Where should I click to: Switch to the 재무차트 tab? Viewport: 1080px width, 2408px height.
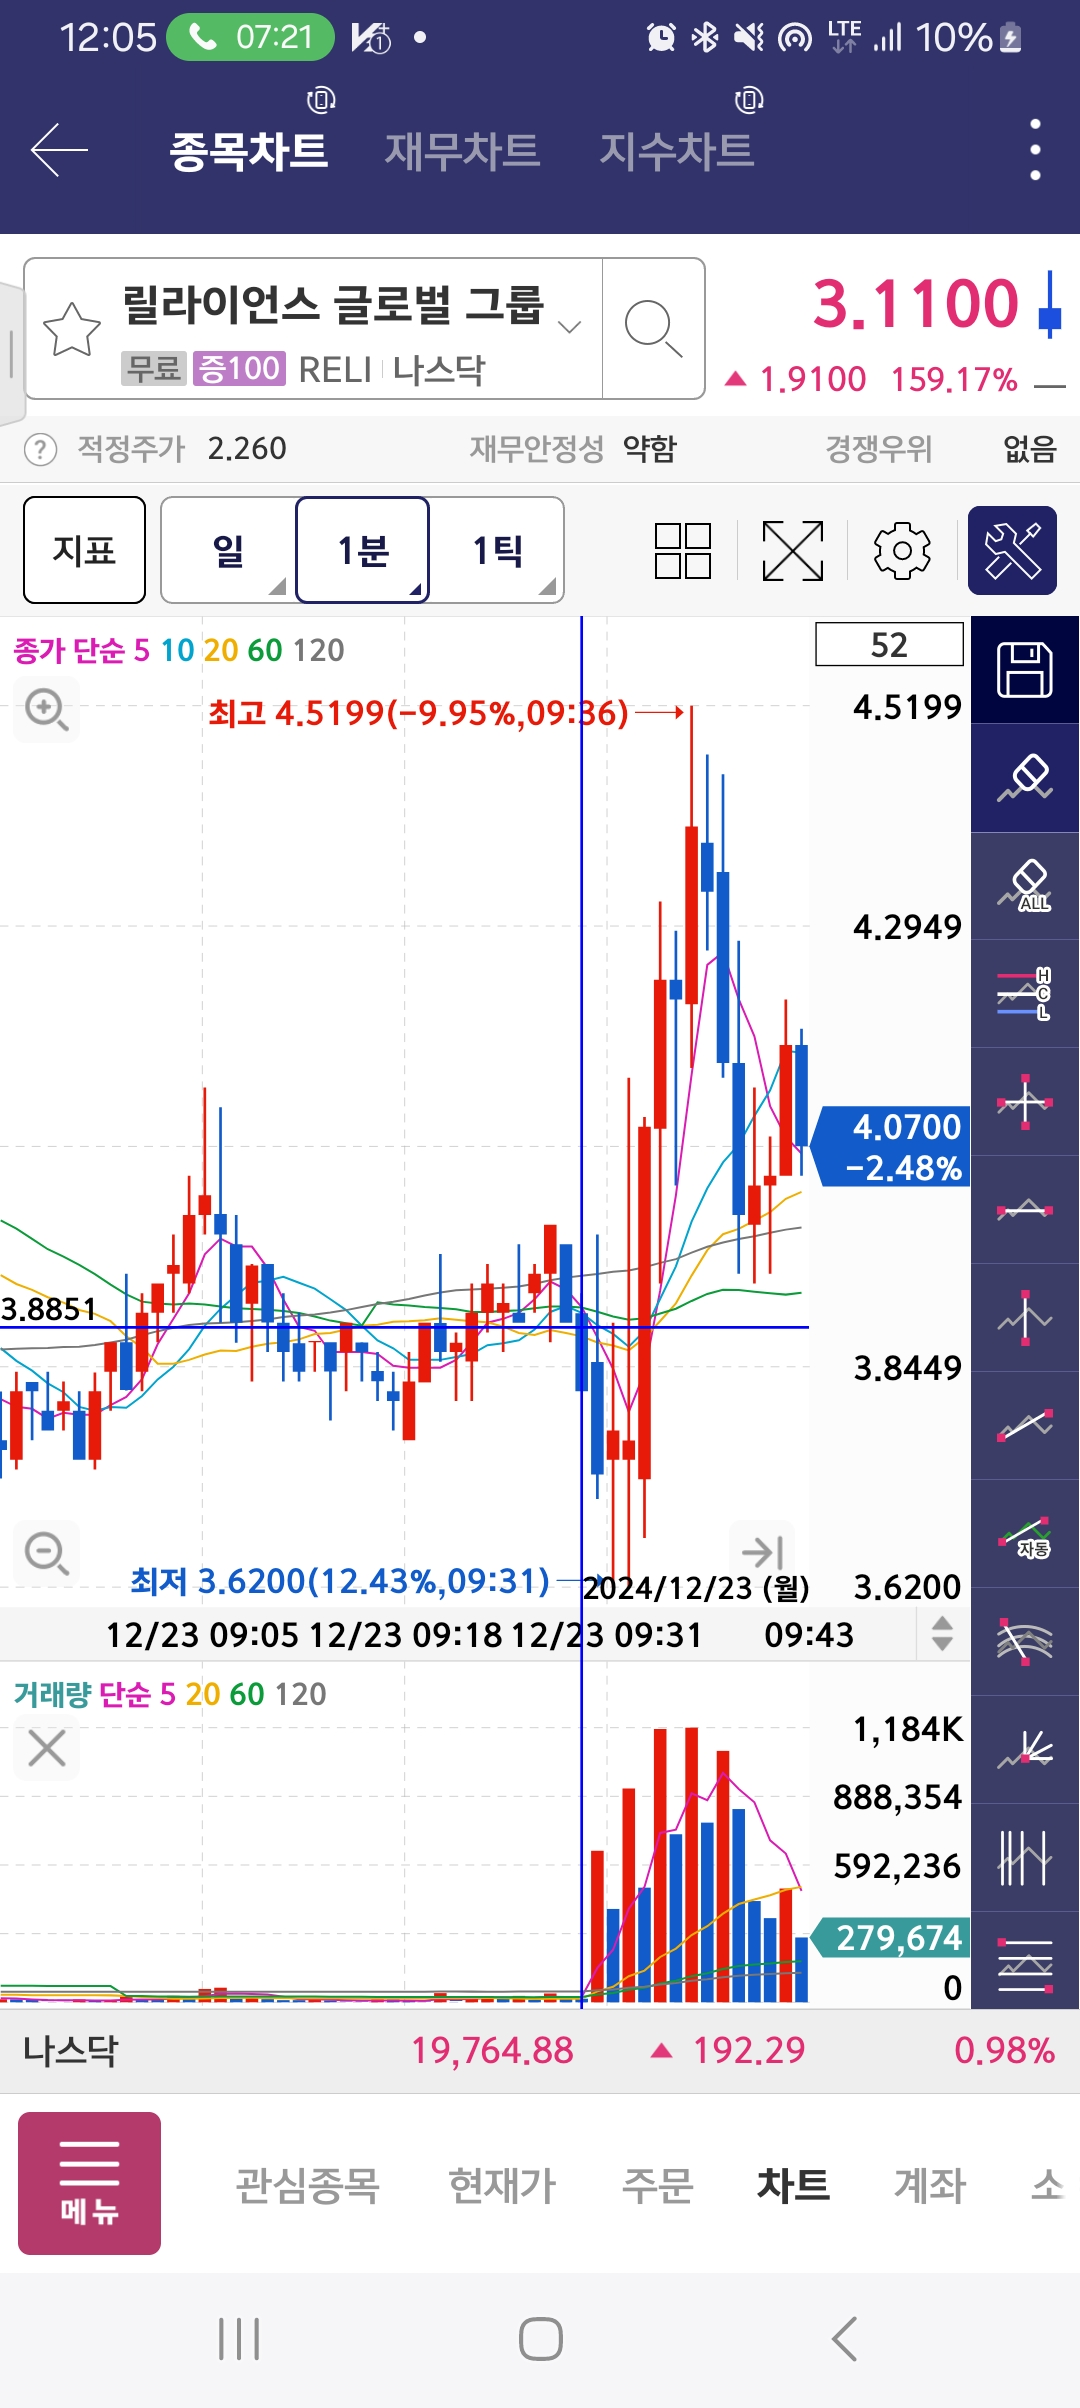click(462, 151)
